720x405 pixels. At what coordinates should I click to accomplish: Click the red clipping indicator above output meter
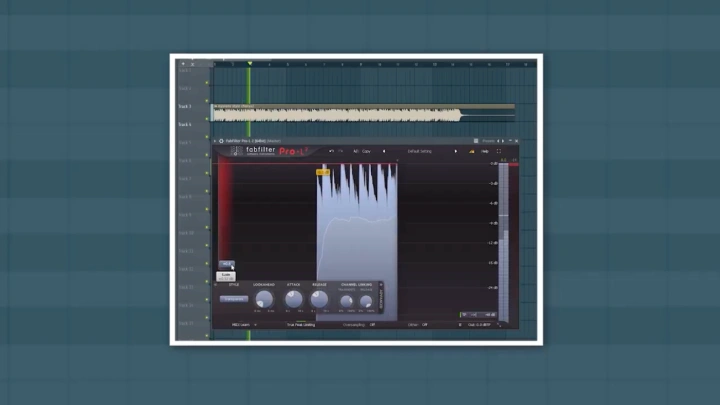[x=514, y=164]
